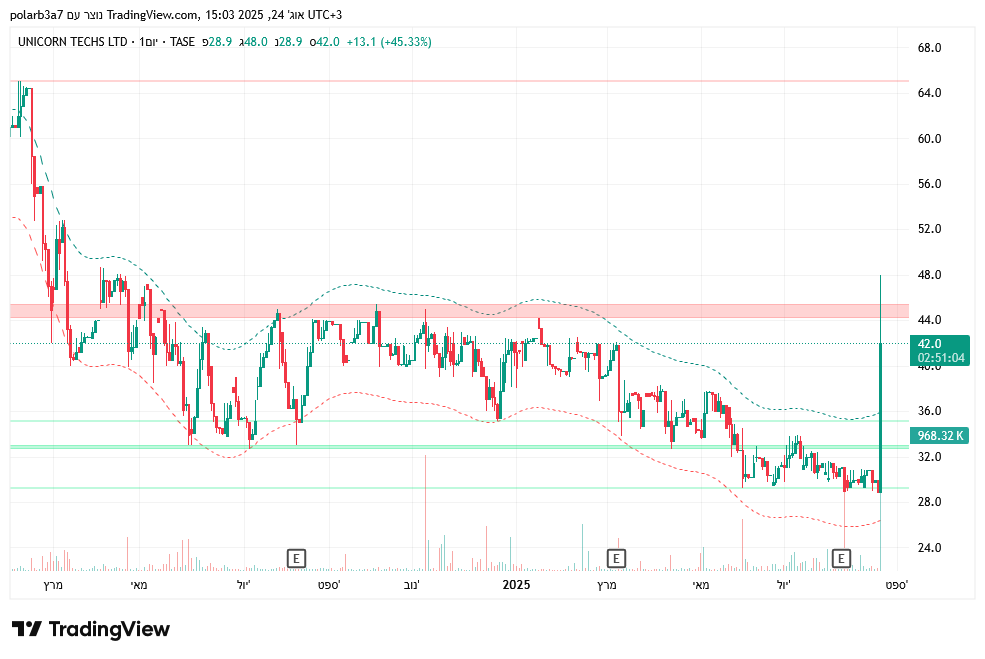The image size is (985, 659).
Task: Open the earnings E marker near מרץ 2025
Action: coord(616,558)
